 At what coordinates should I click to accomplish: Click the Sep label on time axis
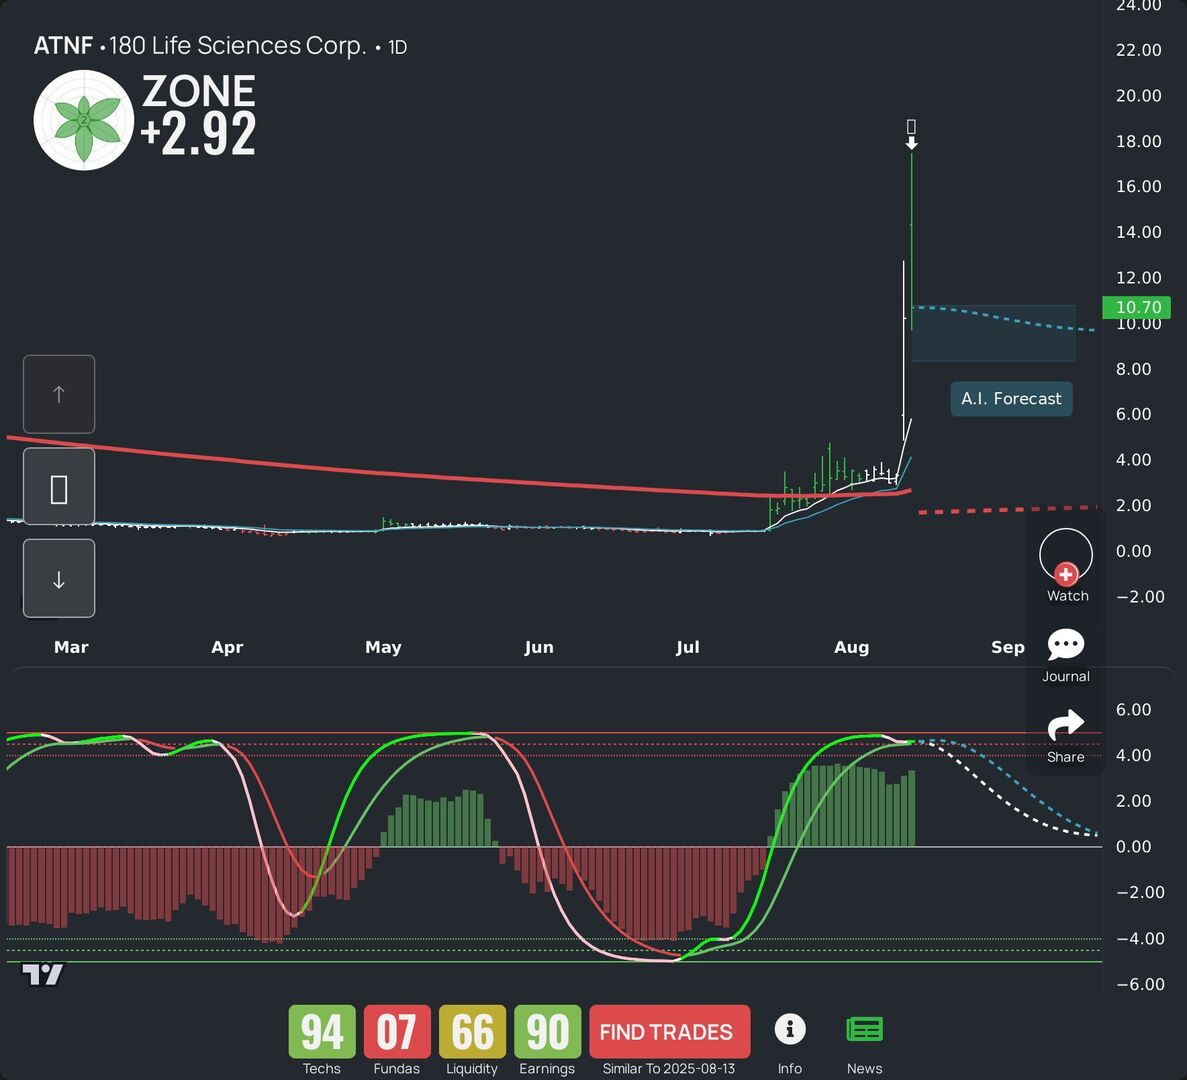tap(1008, 647)
